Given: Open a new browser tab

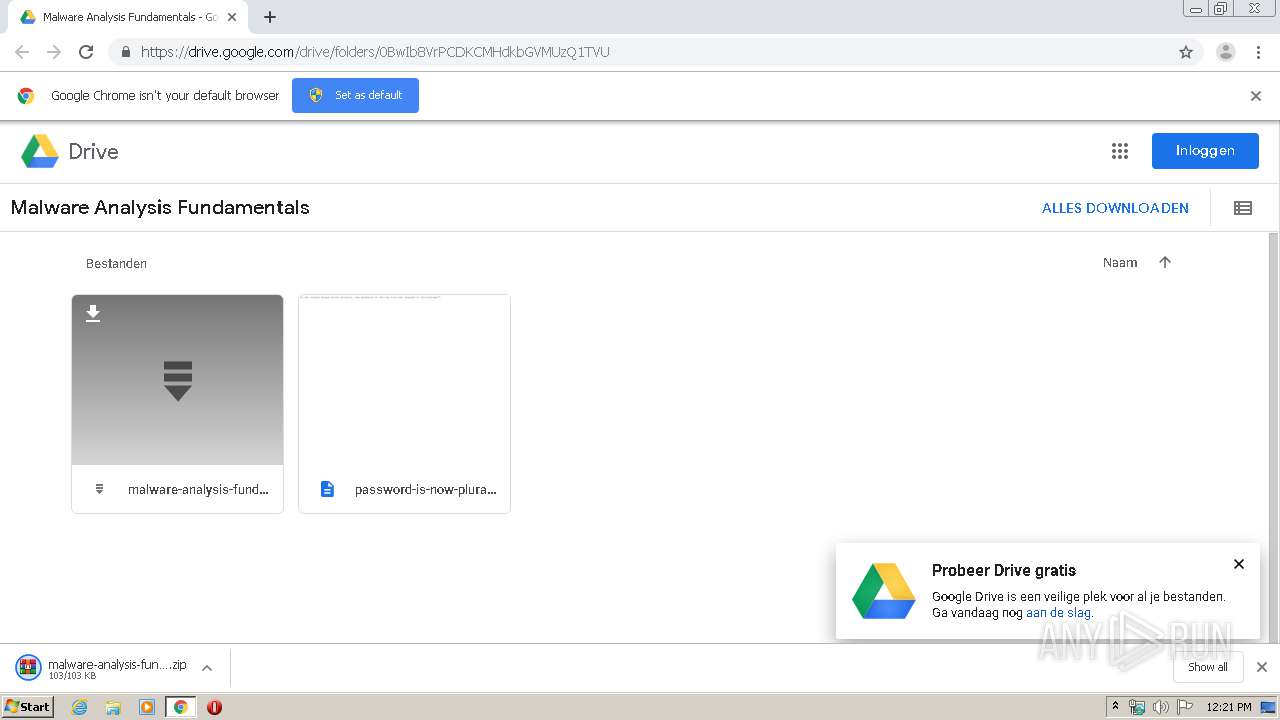Looking at the screenshot, I should (x=270, y=17).
